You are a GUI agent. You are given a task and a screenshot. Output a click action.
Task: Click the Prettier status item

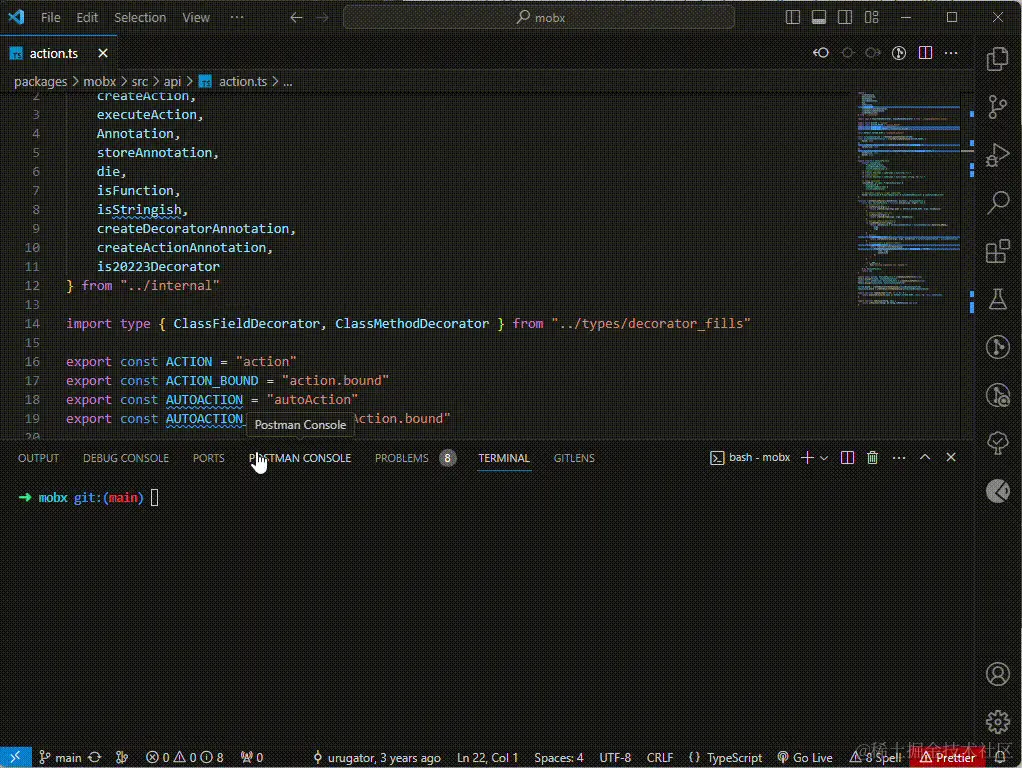point(947,758)
